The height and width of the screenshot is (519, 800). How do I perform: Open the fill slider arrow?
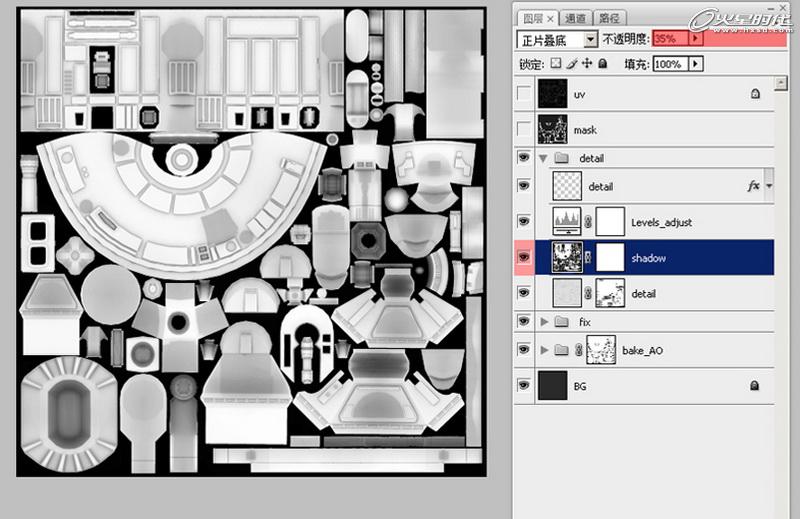point(695,64)
